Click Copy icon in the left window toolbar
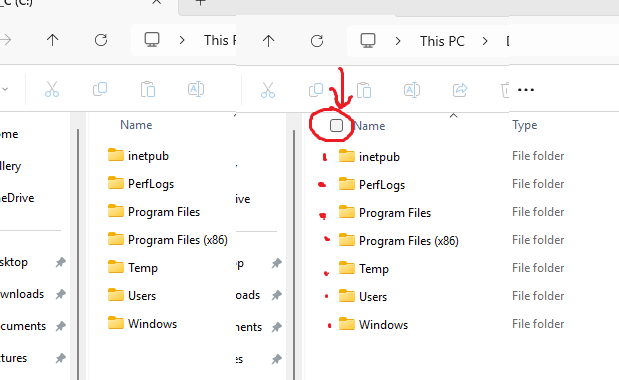The height and width of the screenshot is (380, 619). click(100, 89)
